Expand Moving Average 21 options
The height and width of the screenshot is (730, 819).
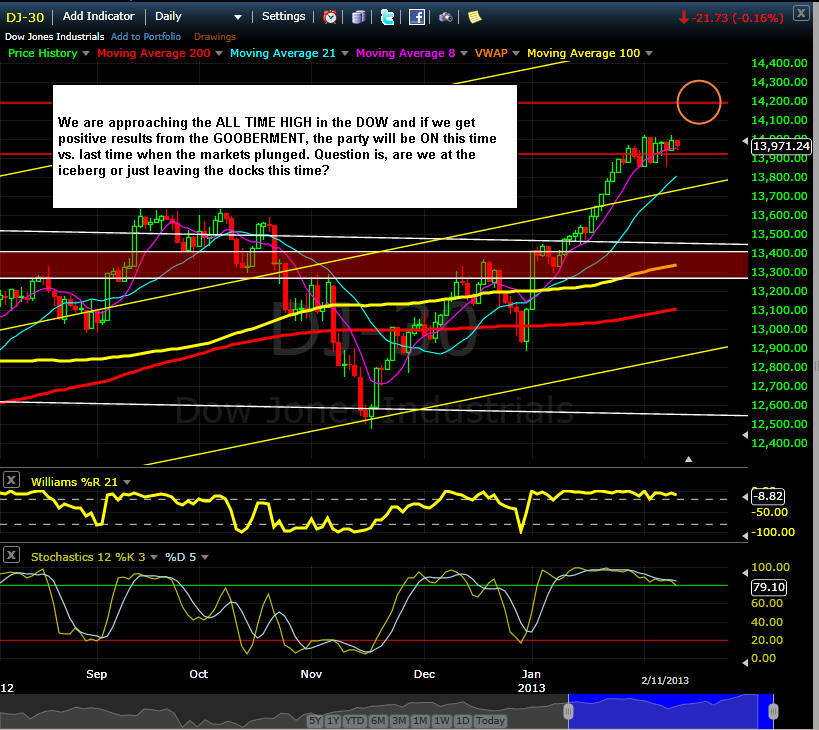344,53
